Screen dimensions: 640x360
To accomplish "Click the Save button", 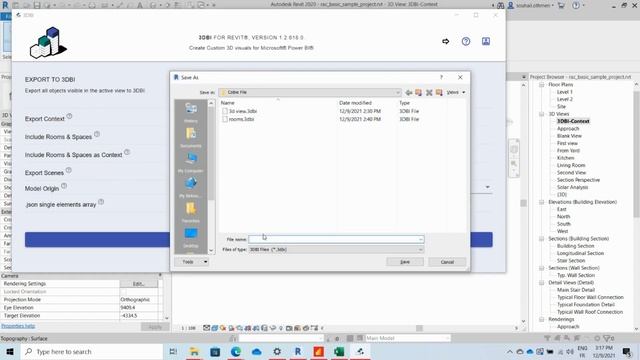I will pos(405,262).
